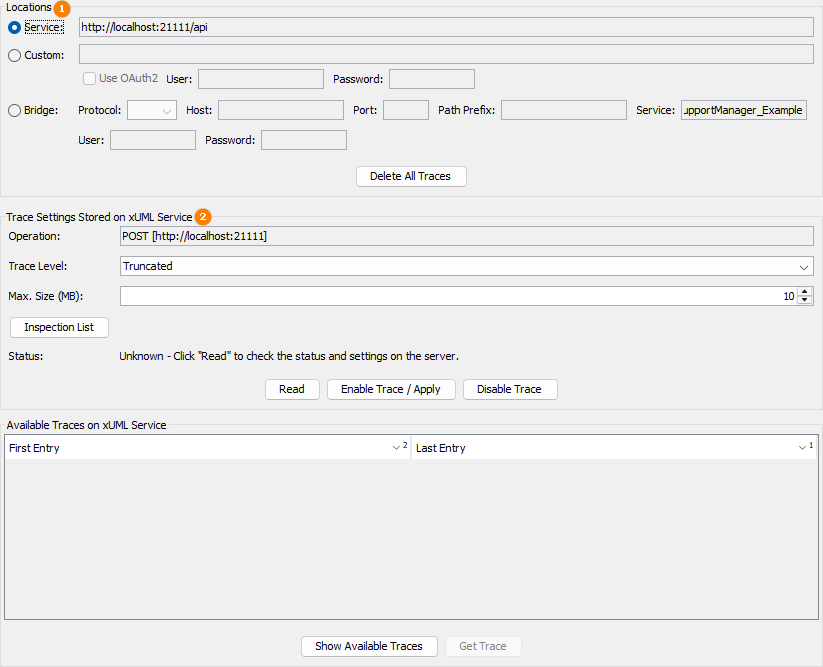Image resolution: width=823 pixels, height=667 pixels.
Task: Click the Disable Trace button
Action: [509, 389]
